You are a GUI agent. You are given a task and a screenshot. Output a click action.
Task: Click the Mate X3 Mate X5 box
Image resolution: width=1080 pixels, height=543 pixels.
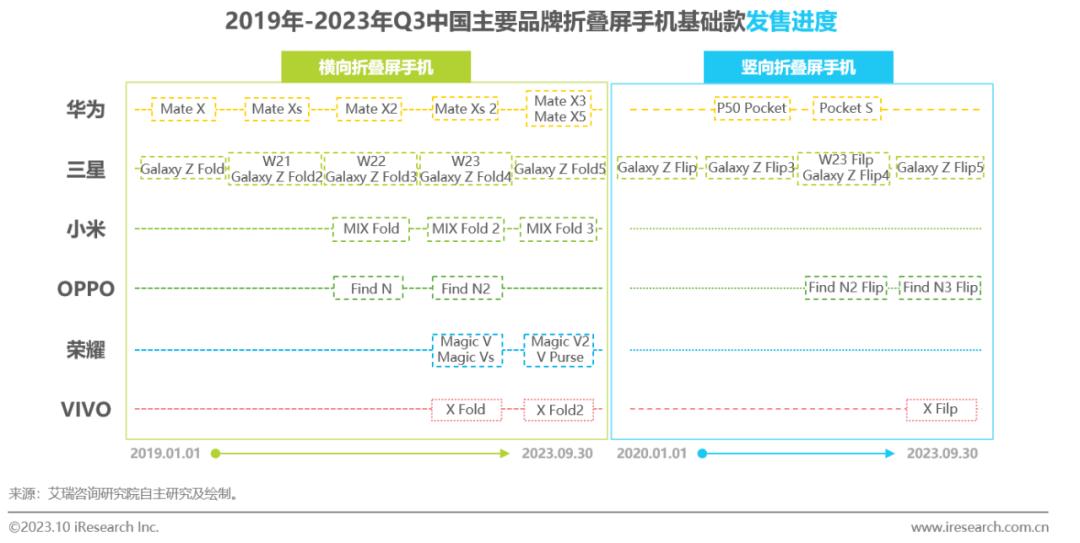tap(560, 109)
